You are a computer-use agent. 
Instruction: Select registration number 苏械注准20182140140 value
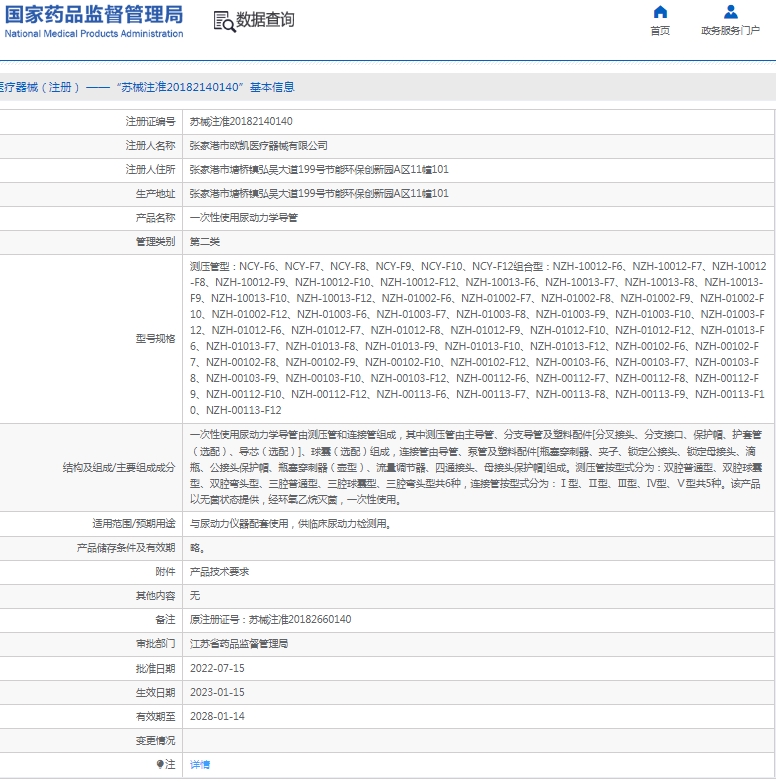click(241, 121)
